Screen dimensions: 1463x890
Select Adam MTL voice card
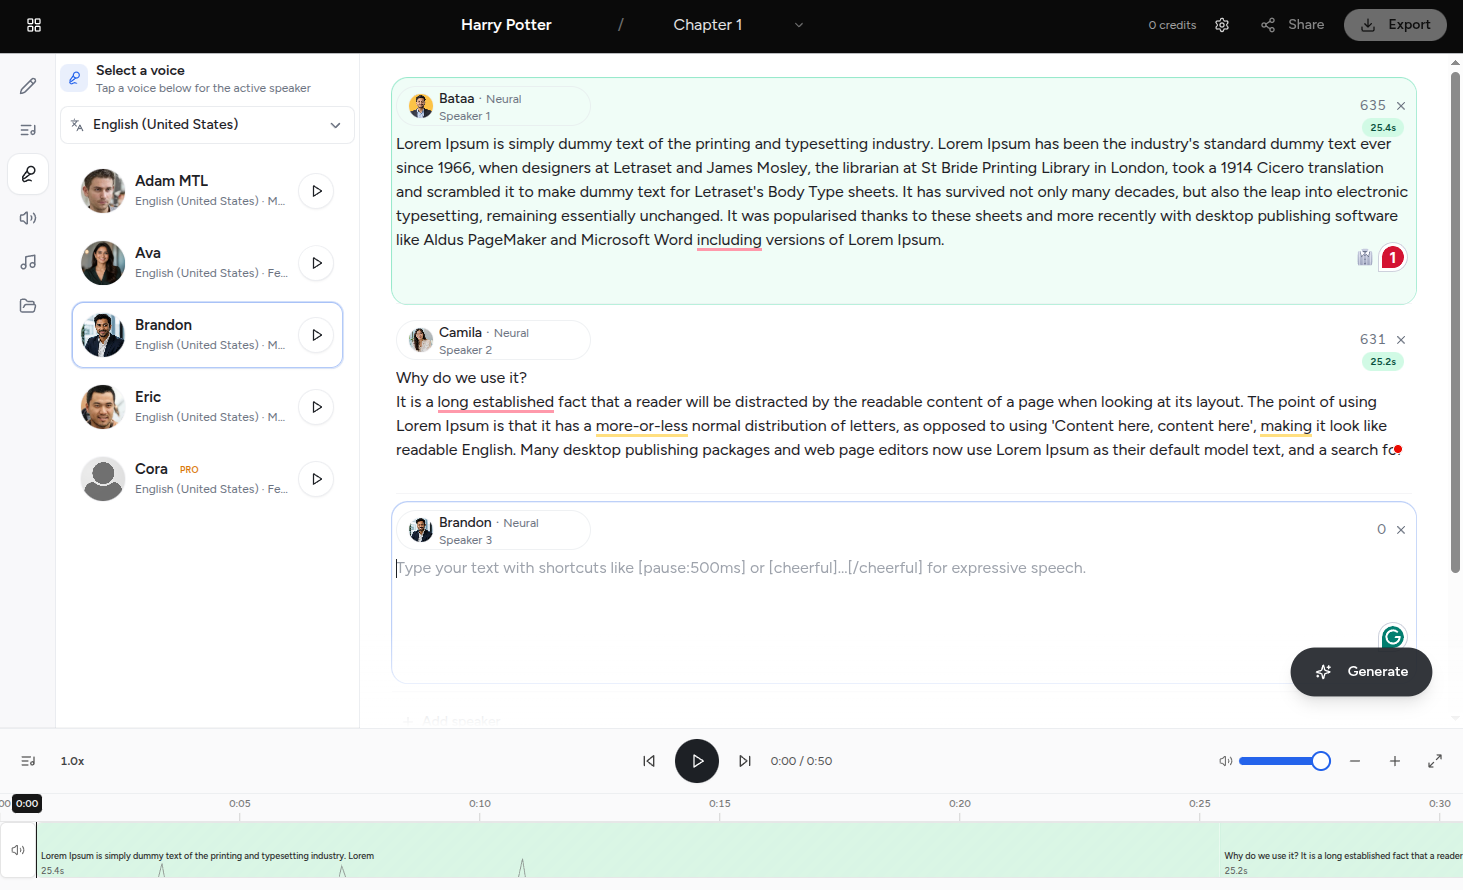pyautogui.click(x=207, y=191)
